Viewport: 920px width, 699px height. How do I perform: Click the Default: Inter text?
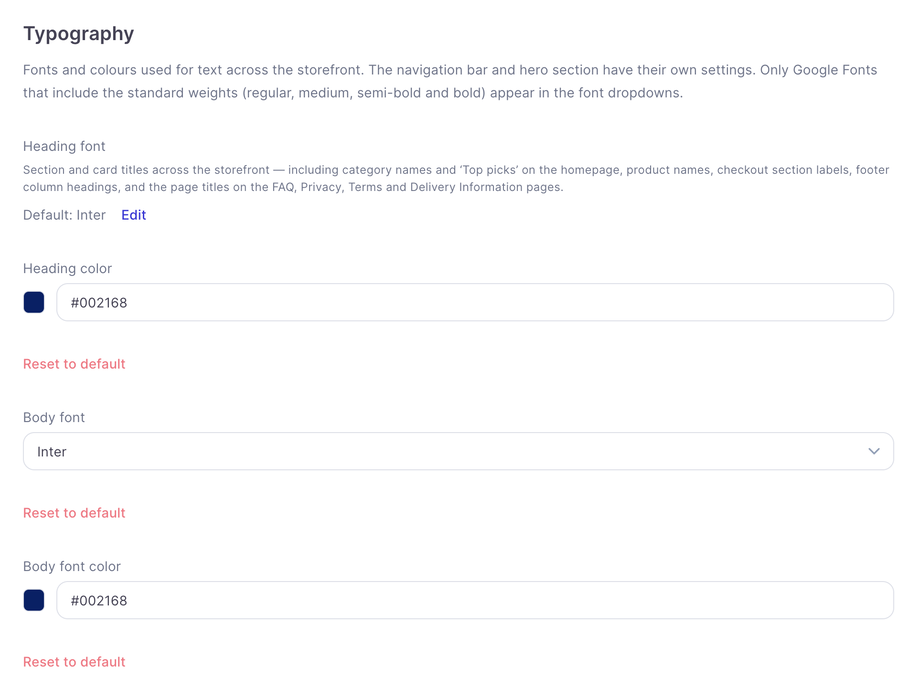[x=65, y=215]
